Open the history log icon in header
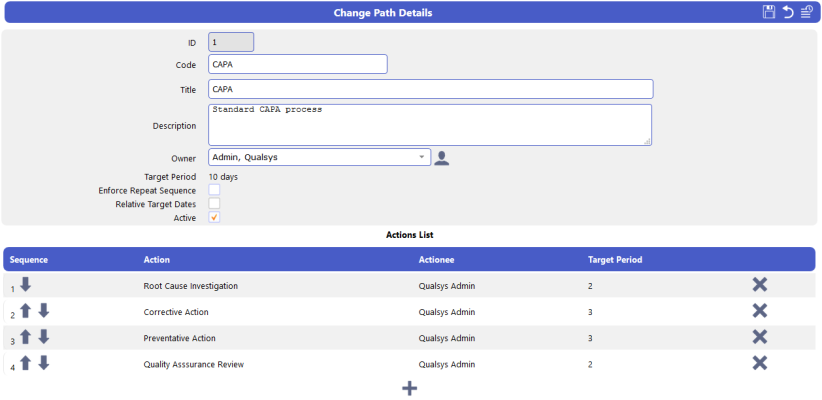The height and width of the screenshot is (400, 822). [807, 13]
